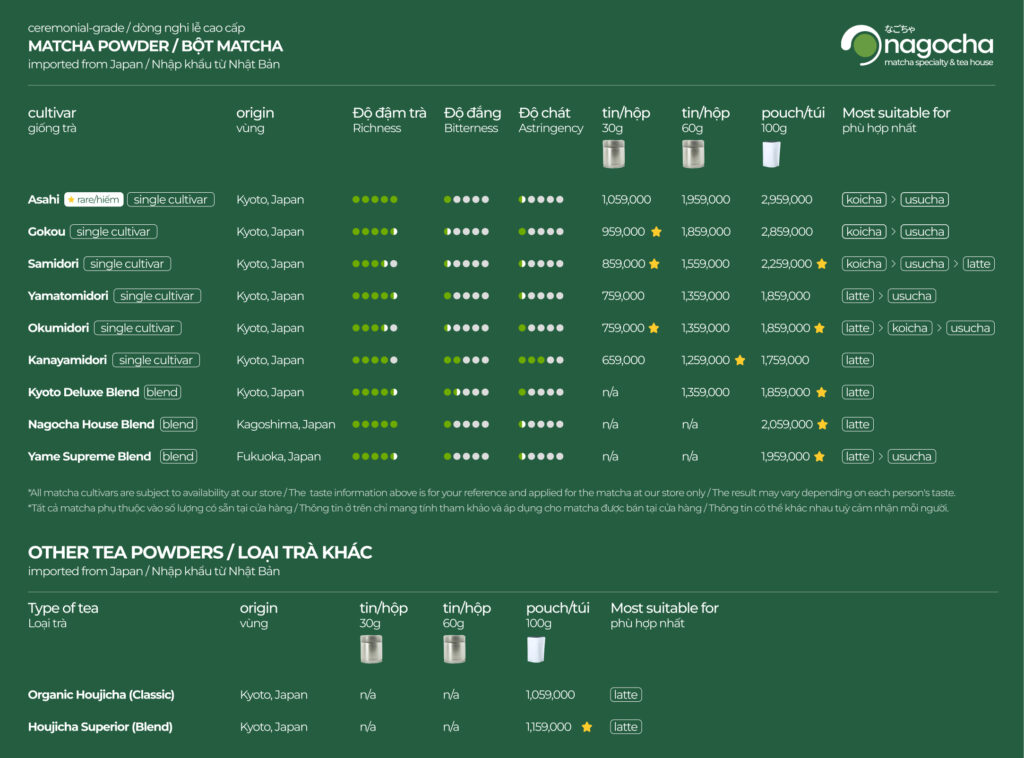Screen dimensions: 1024x758
Task: Click the 100g pouch image in matcha table header
Action: click(x=771, y=154)
